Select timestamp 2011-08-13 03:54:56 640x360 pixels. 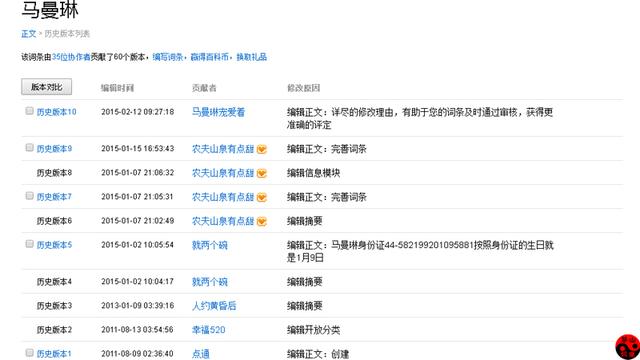click(138, 329)
